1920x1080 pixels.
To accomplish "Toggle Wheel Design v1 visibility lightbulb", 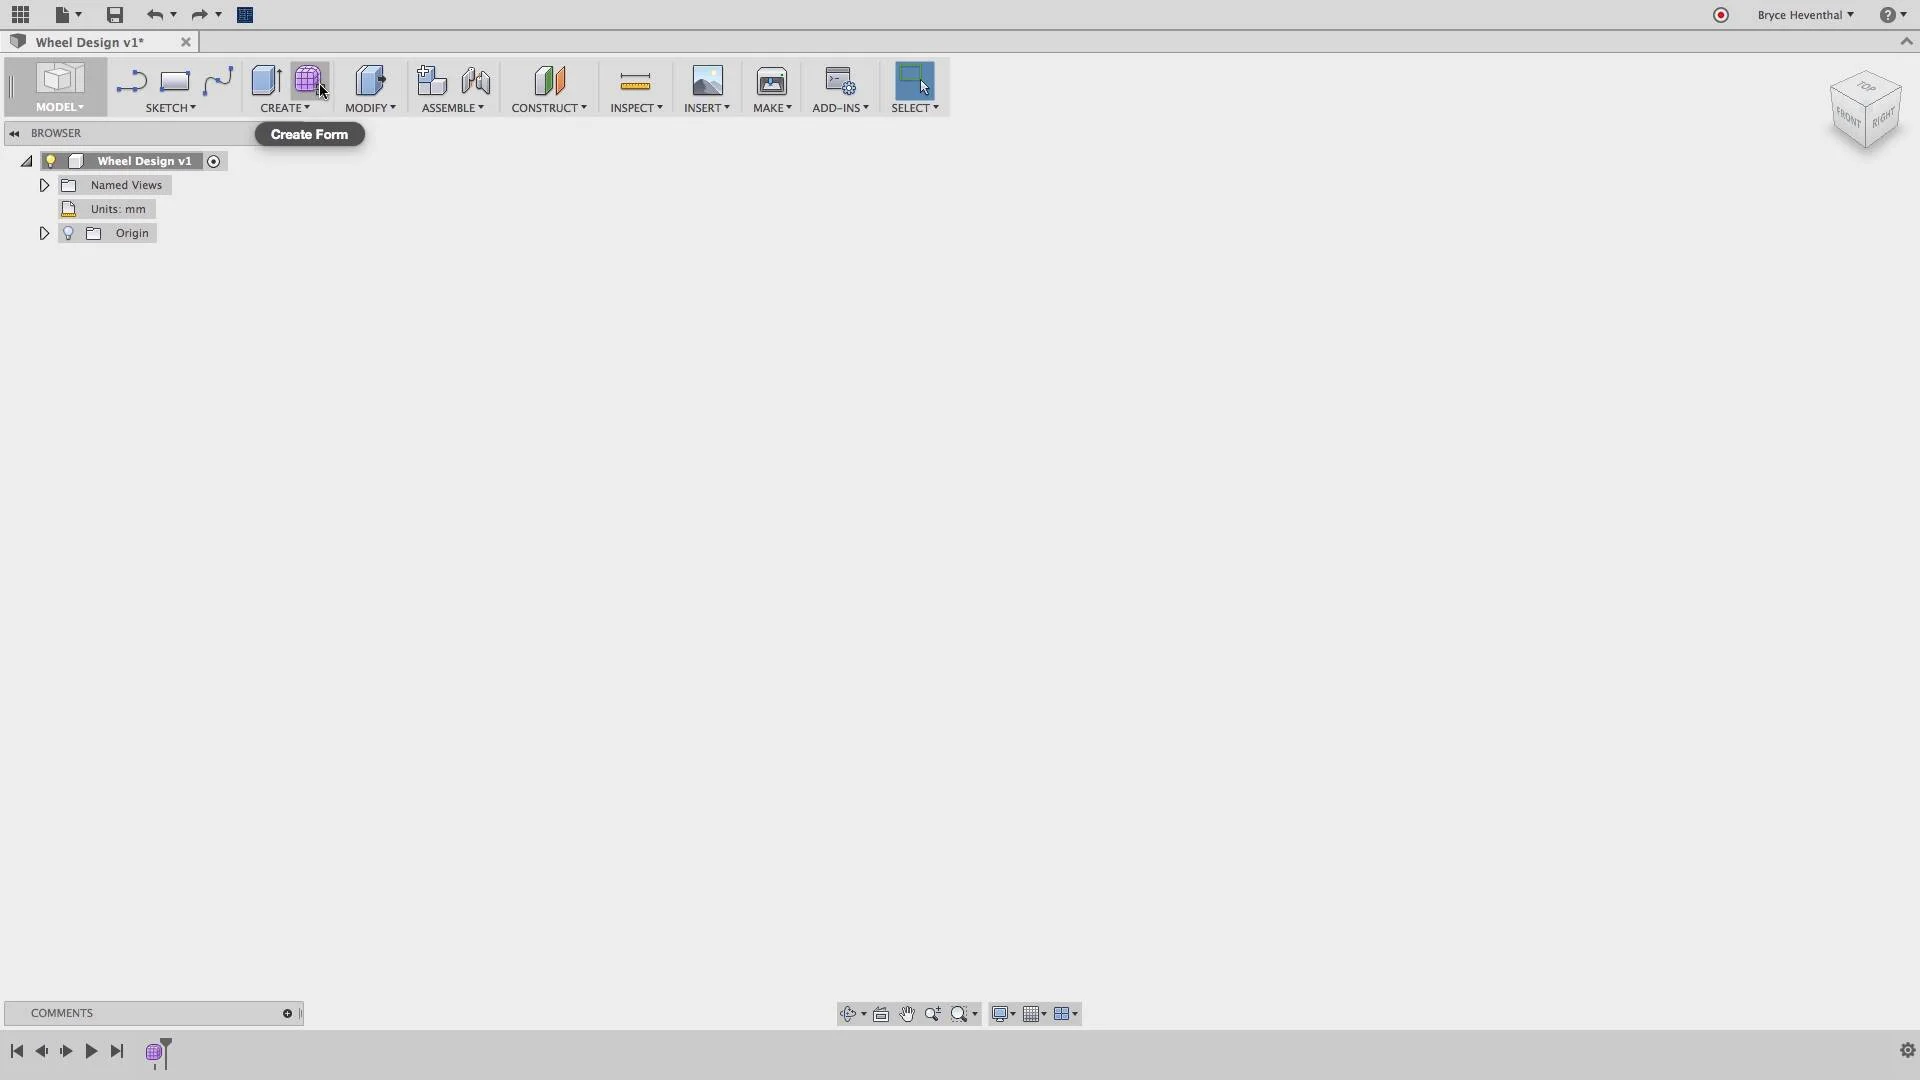I will [x=50, y=161].
